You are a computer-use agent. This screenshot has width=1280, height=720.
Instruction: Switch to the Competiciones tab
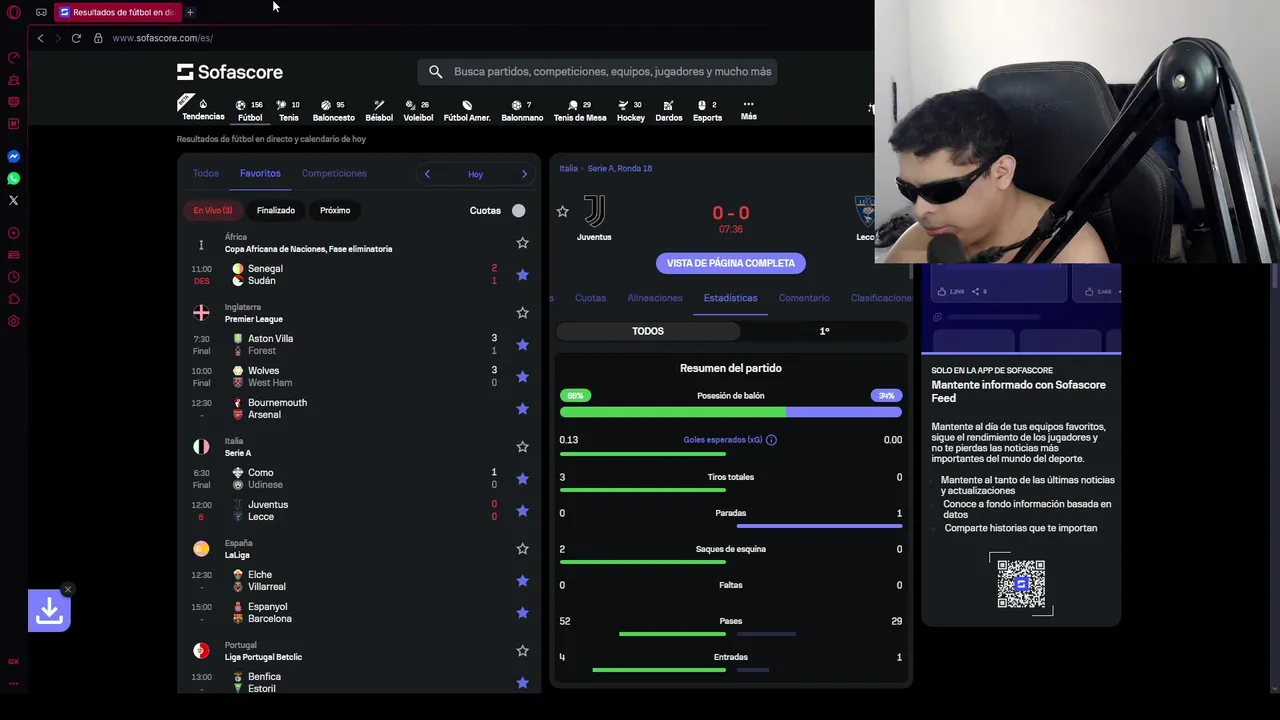[x=334, y=173]
